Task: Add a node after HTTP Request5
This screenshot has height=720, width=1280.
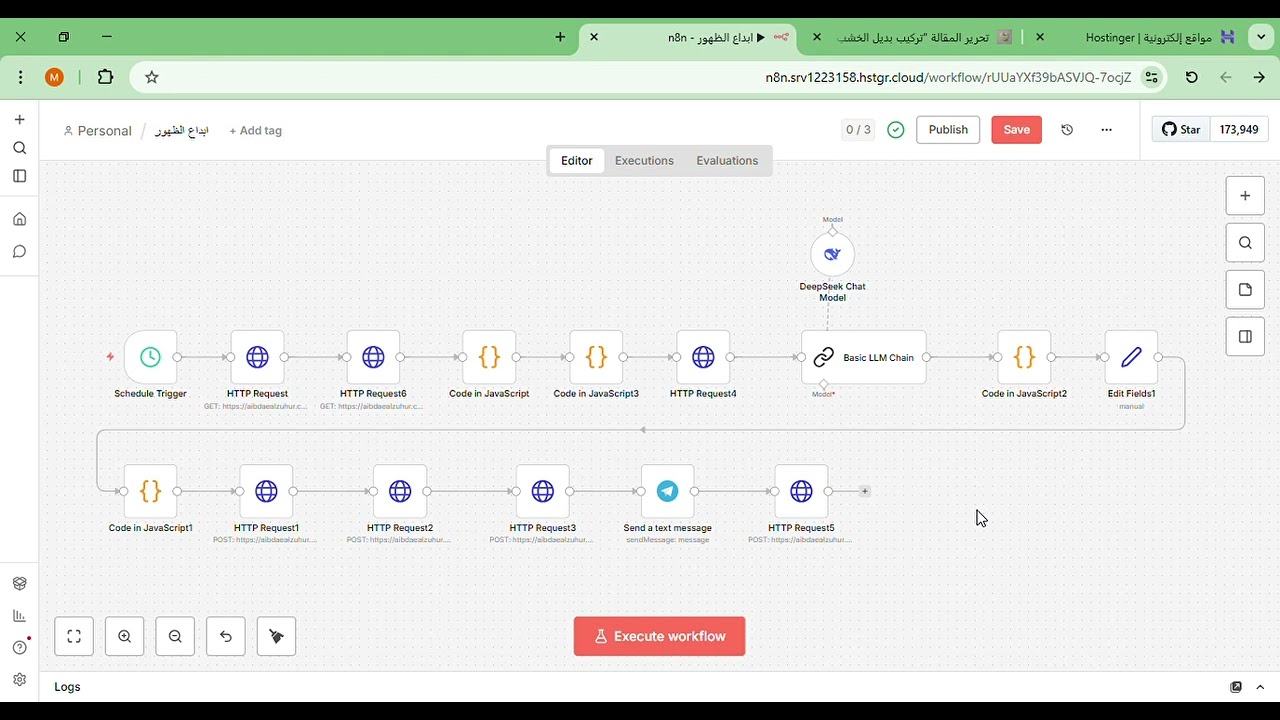Action: (865, 491)
